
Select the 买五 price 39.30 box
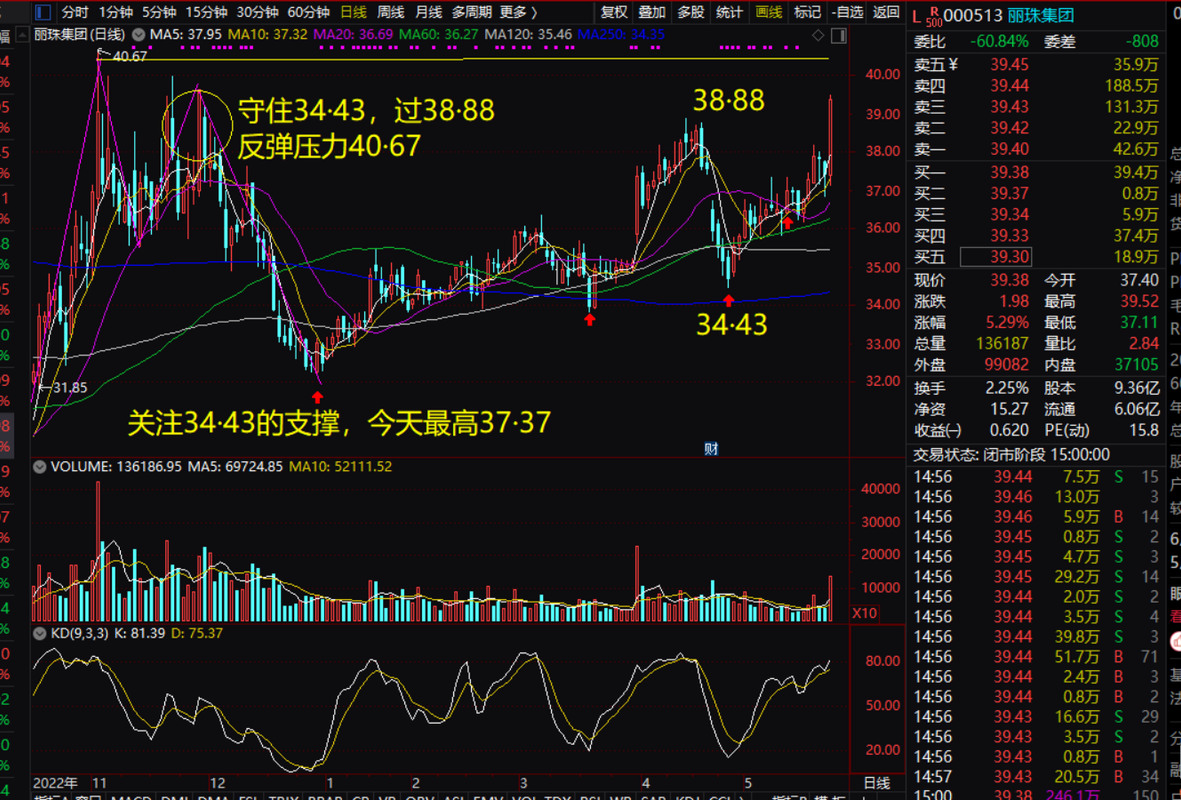[x=995, y=257]
